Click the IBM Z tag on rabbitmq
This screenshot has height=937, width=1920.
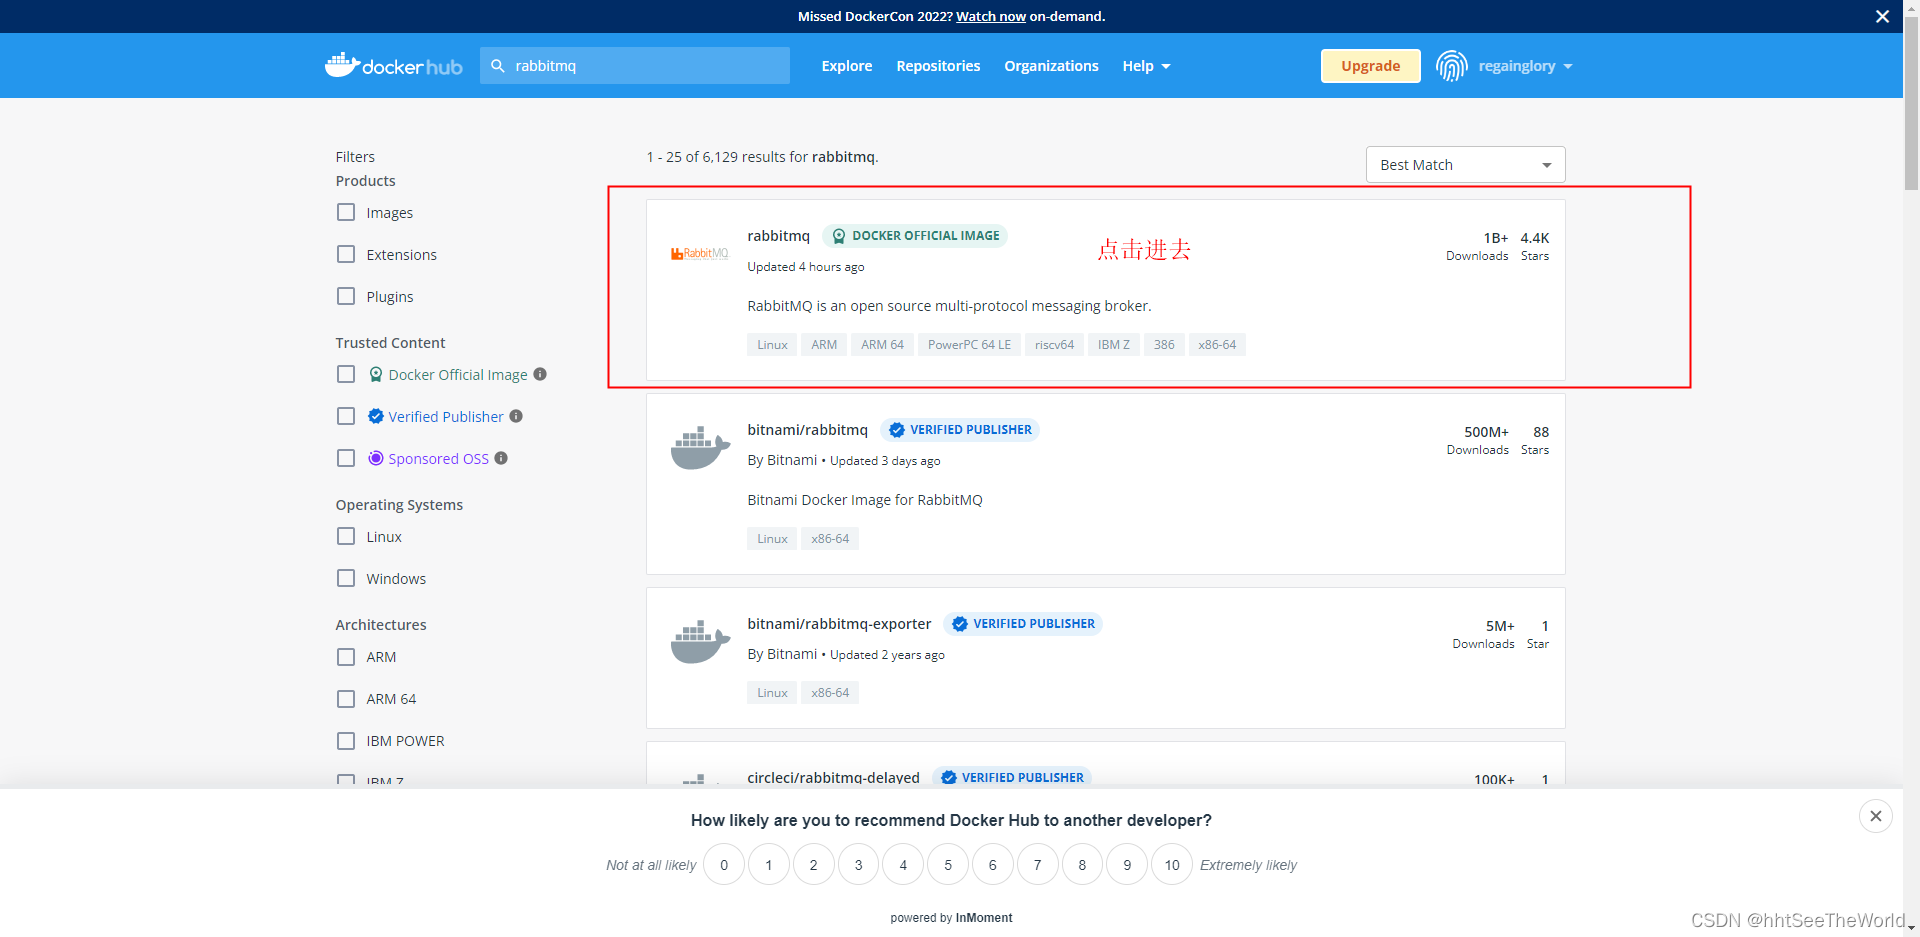(x=1113, y=345)
